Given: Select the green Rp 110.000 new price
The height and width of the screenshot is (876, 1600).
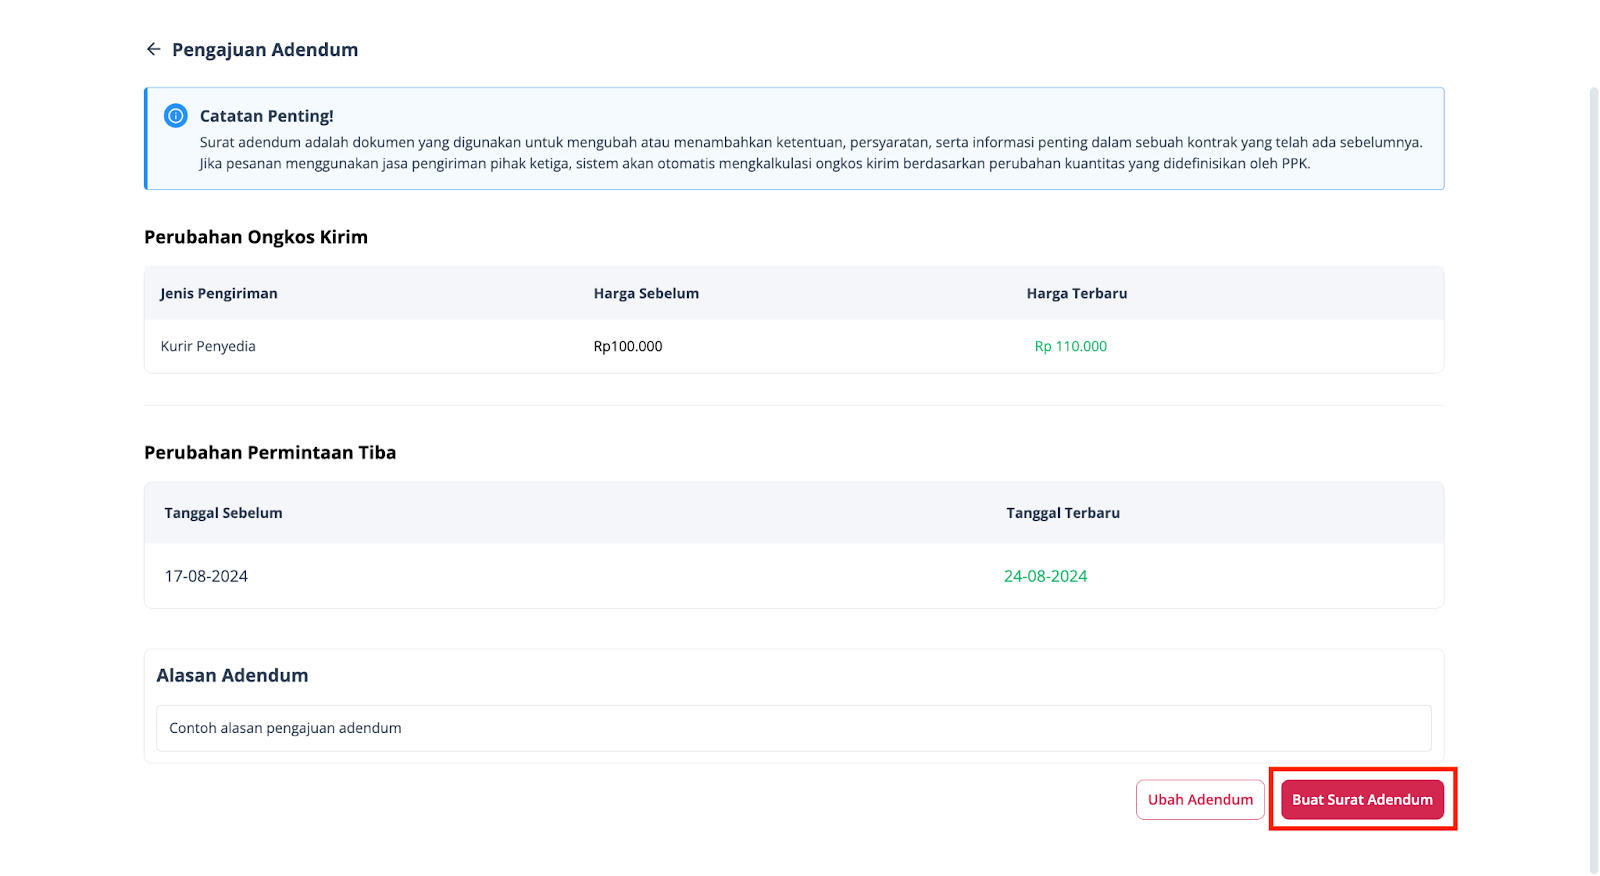Looking at the screenshot, I should (1070, 346).
